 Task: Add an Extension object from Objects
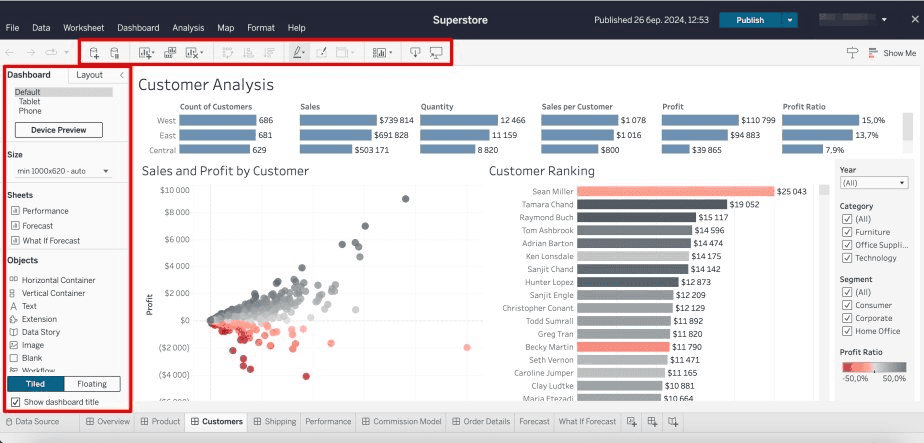click(33, 319)
